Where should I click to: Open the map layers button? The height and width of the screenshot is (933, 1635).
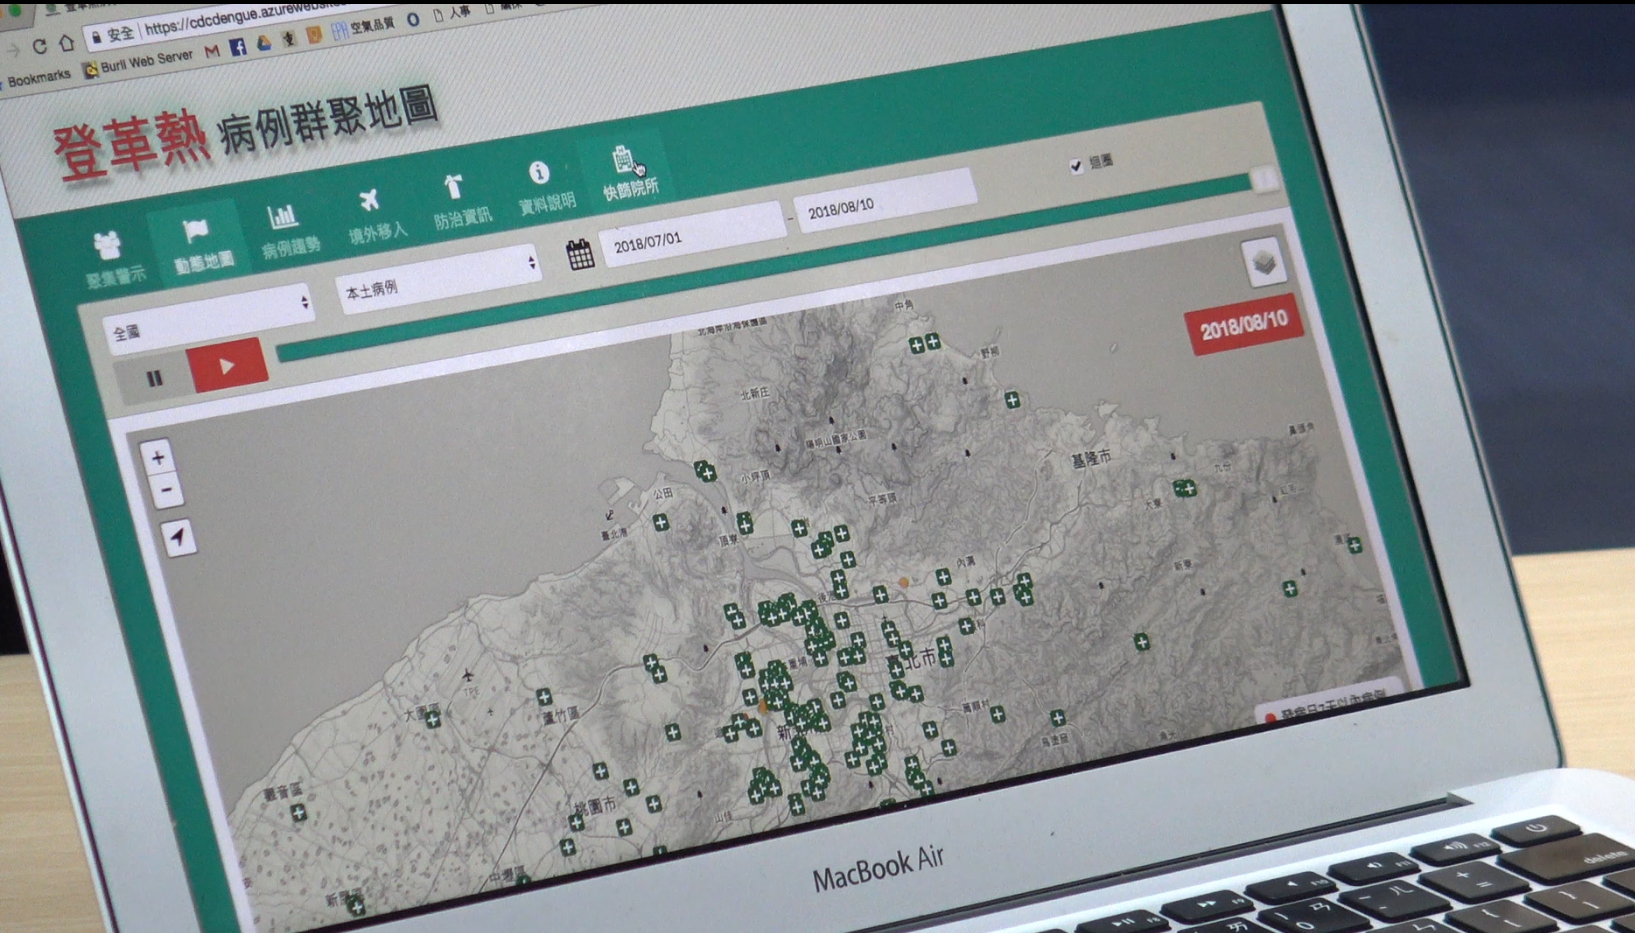[1264, 263]
